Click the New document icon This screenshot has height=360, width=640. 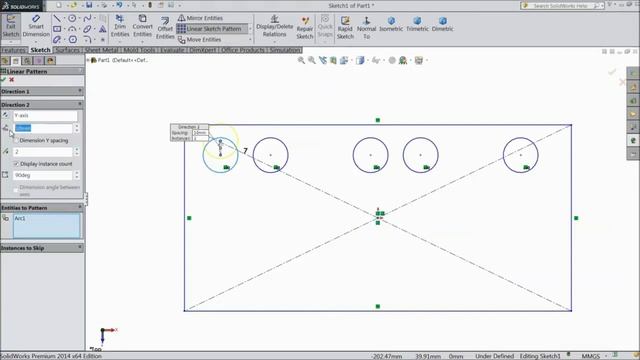click(59, 5)
